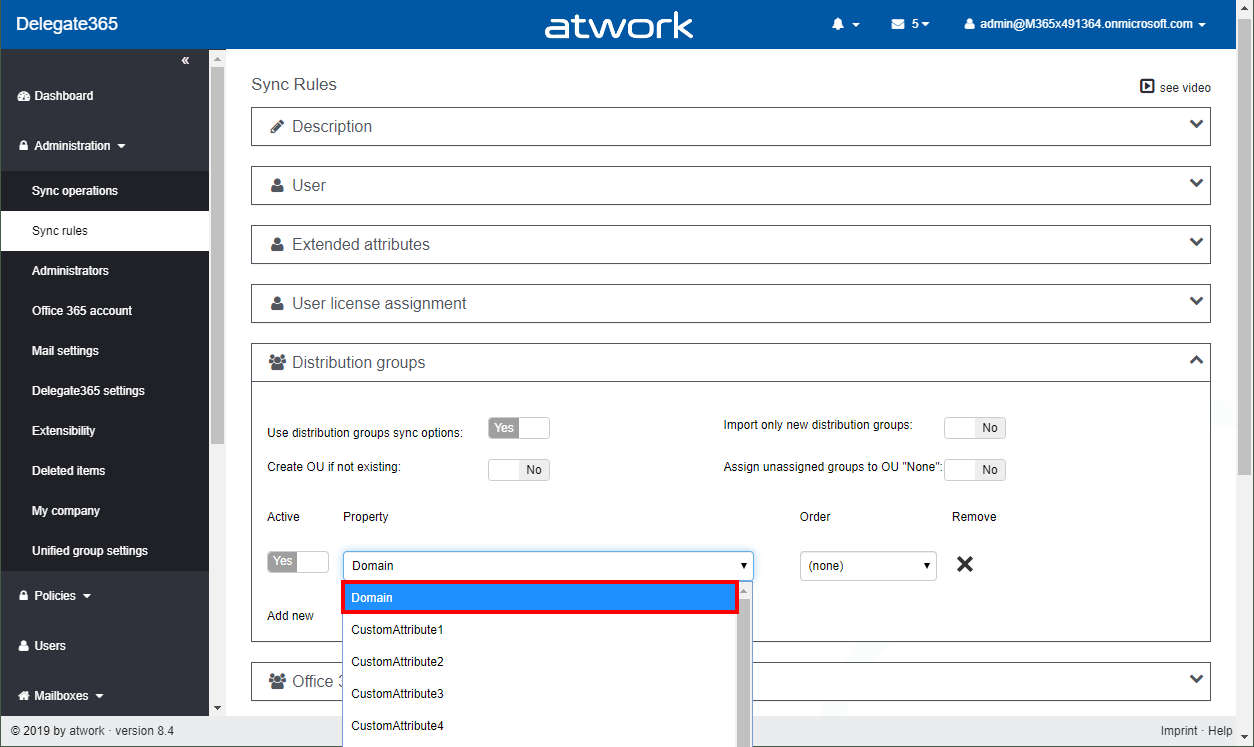Screen dimensions: 1254x747
Task: Open notifications bell menu
Action: tap(845, 24)
